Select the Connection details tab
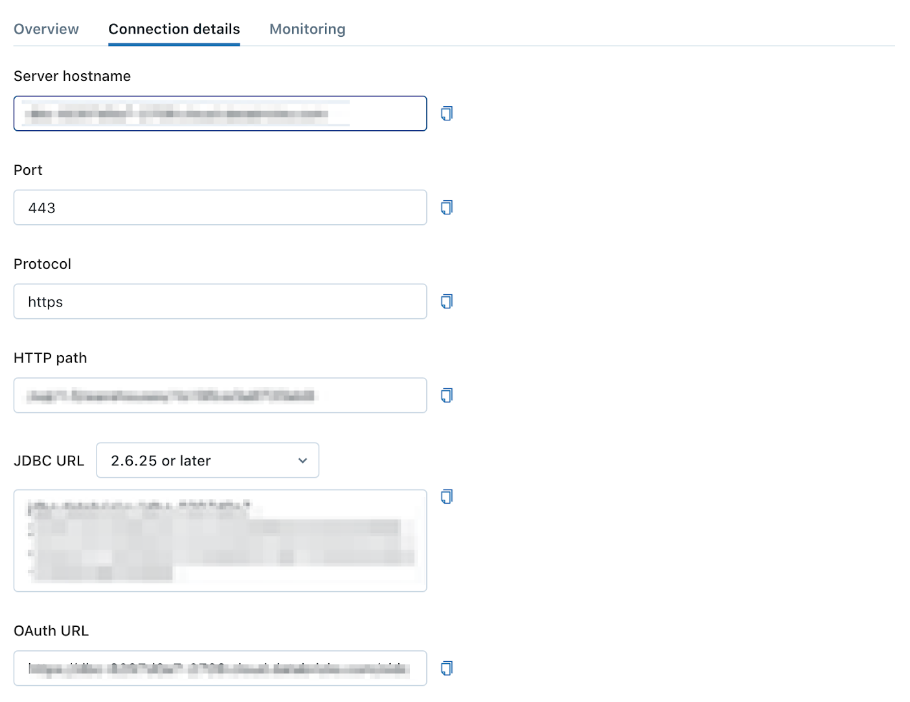The image size is (910, 702). coord(174,29)
